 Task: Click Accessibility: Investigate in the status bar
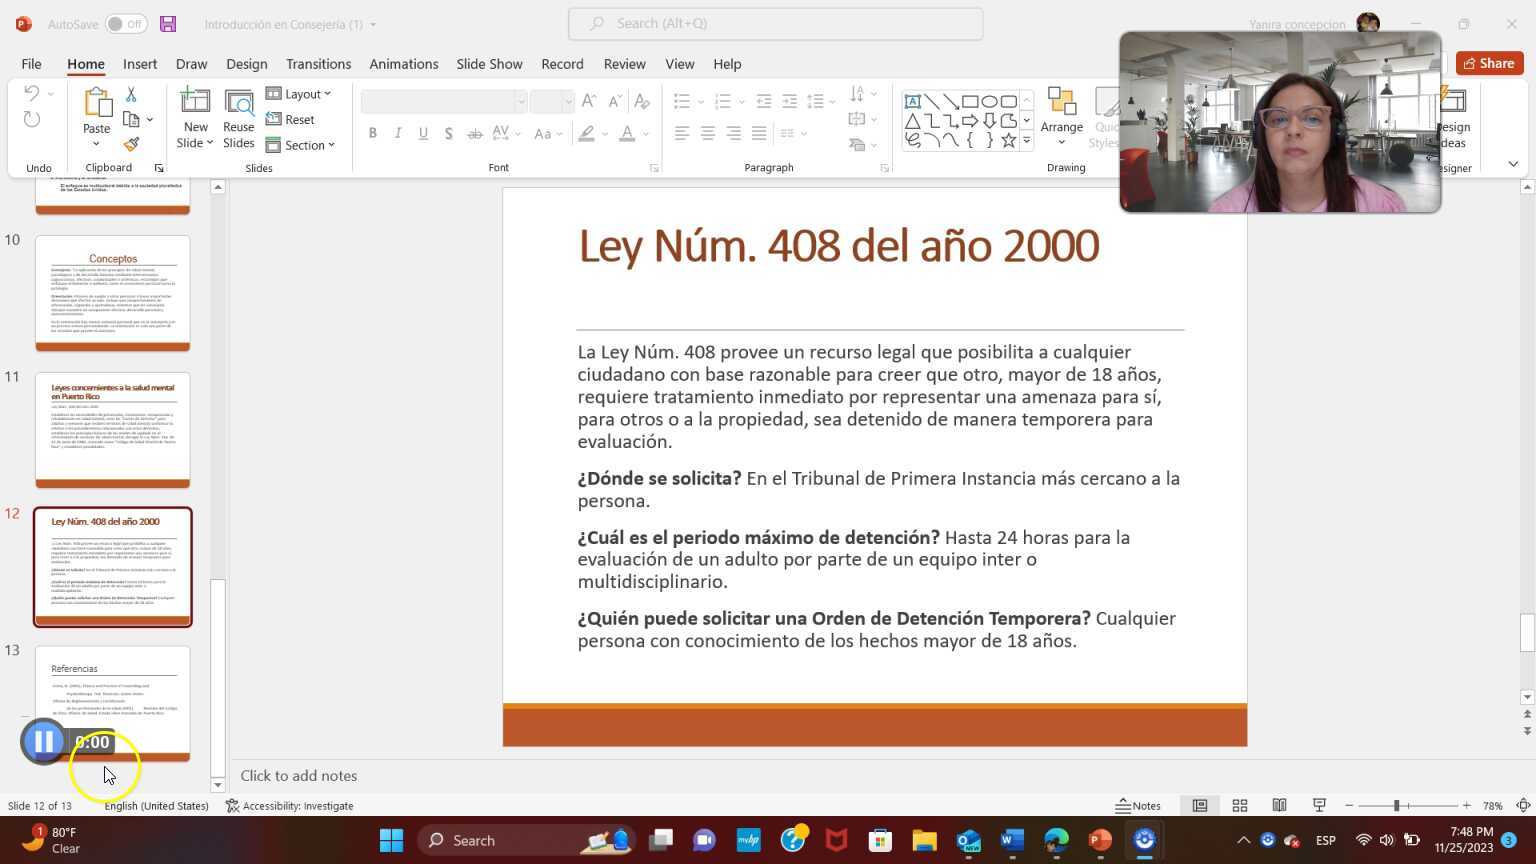pyautogui.click(x=300, y=805)
